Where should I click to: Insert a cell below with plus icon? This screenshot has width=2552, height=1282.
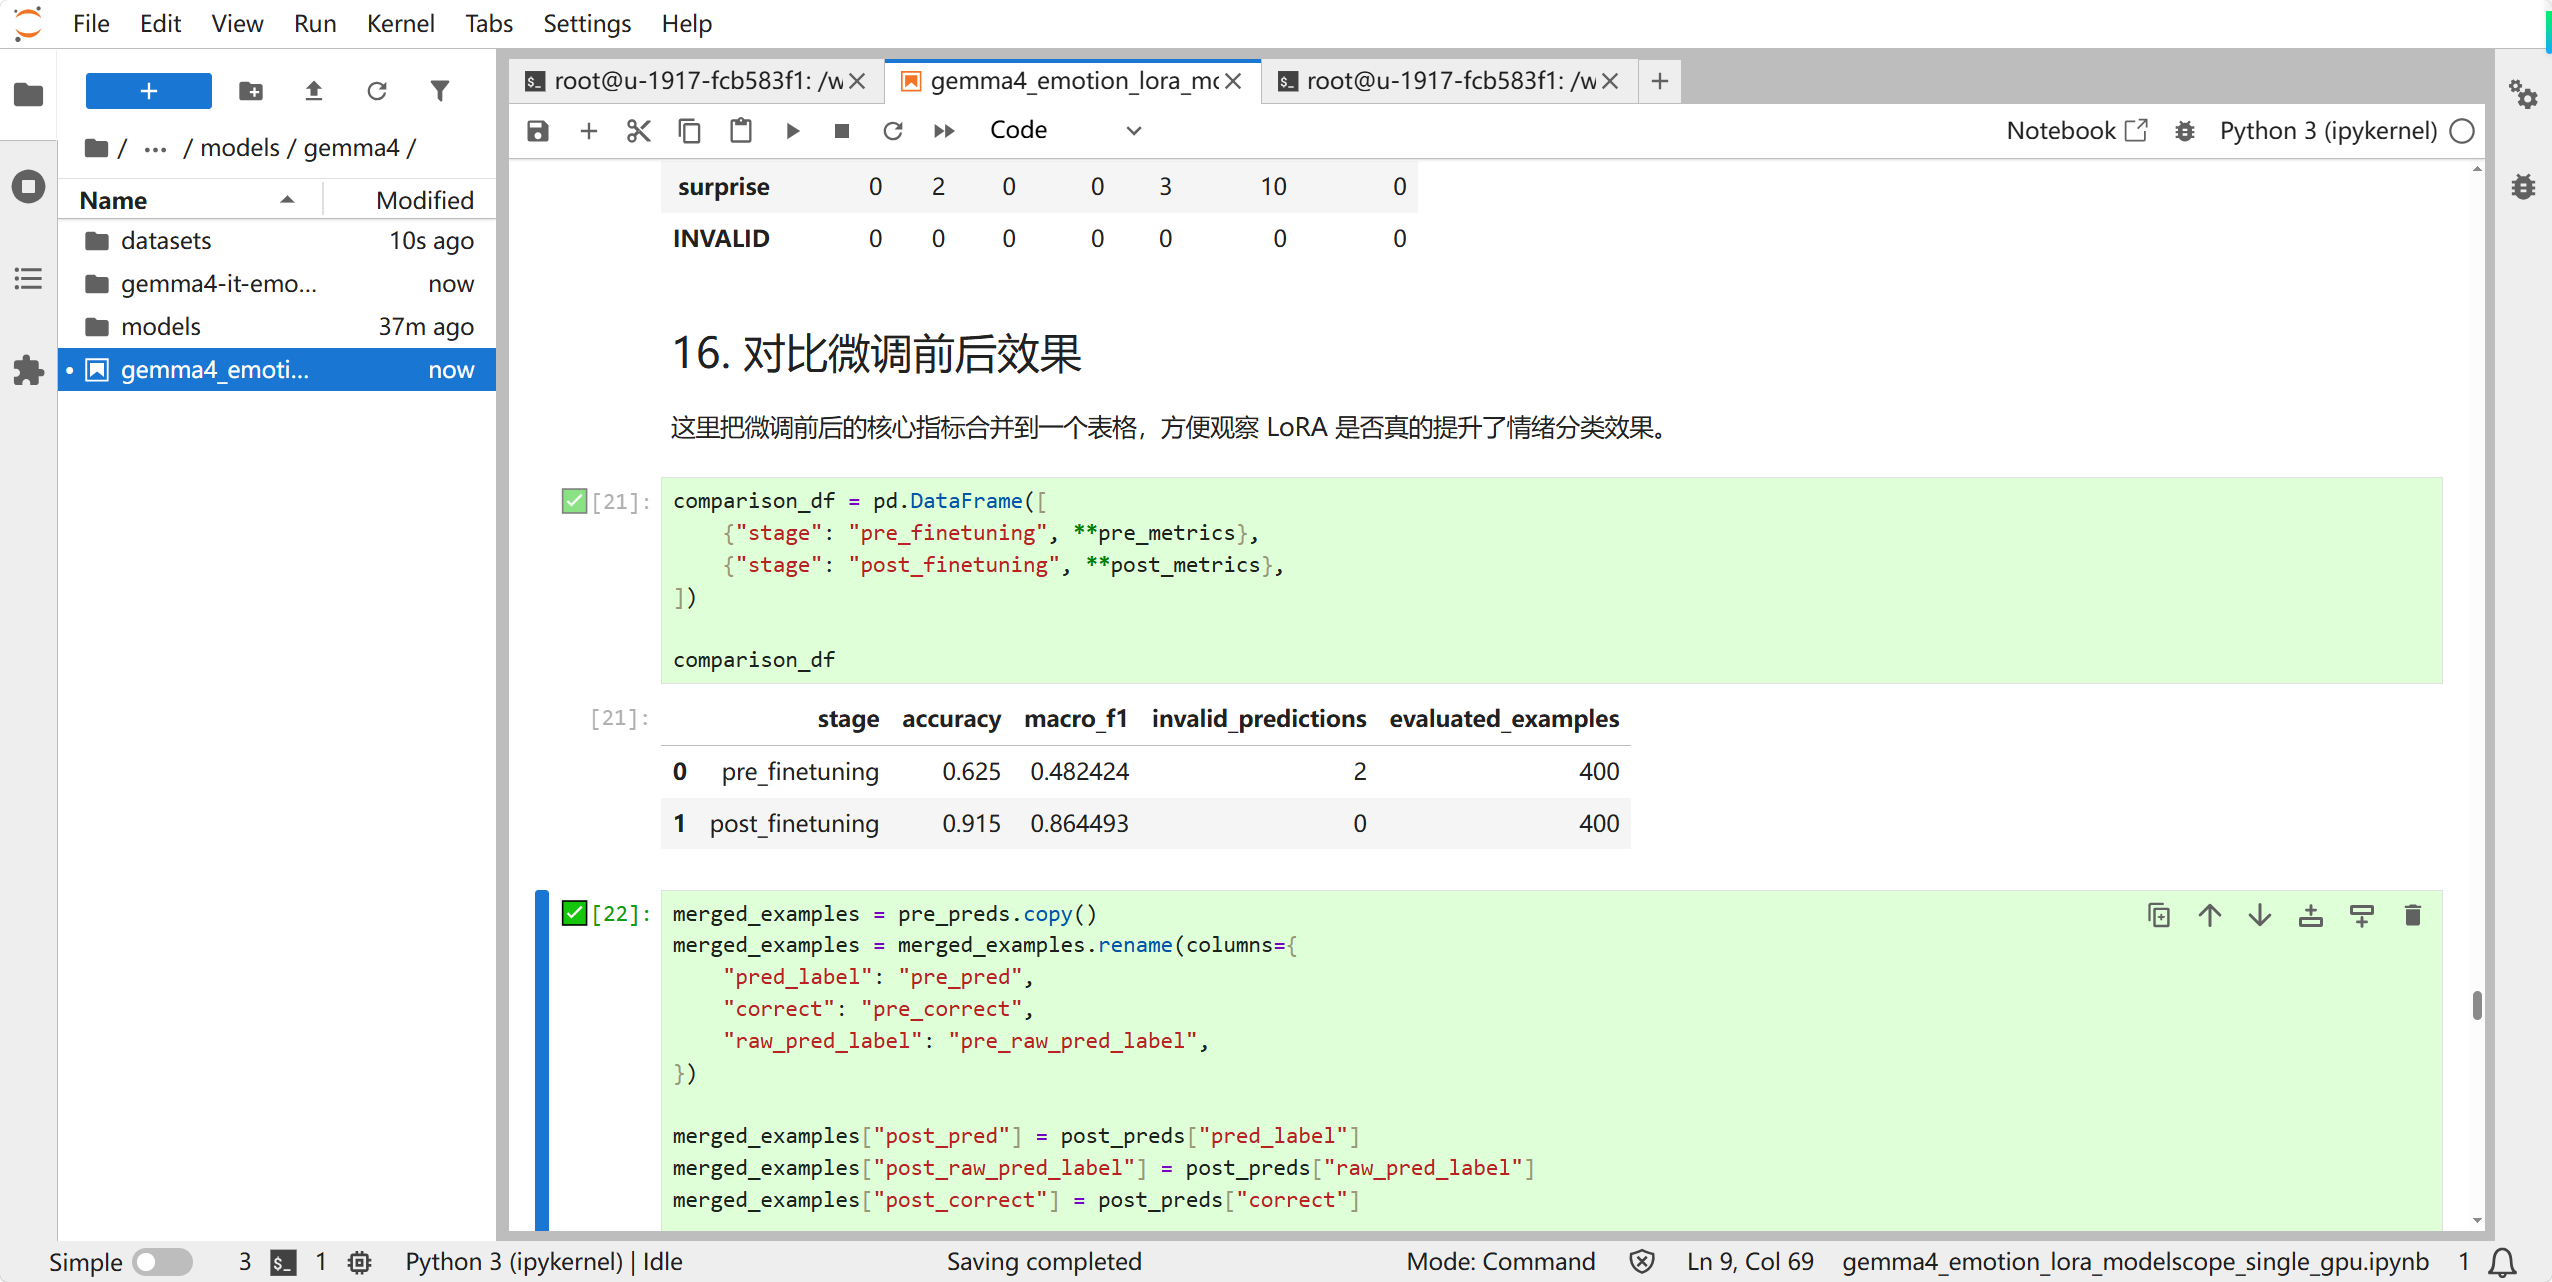(589, 131)
